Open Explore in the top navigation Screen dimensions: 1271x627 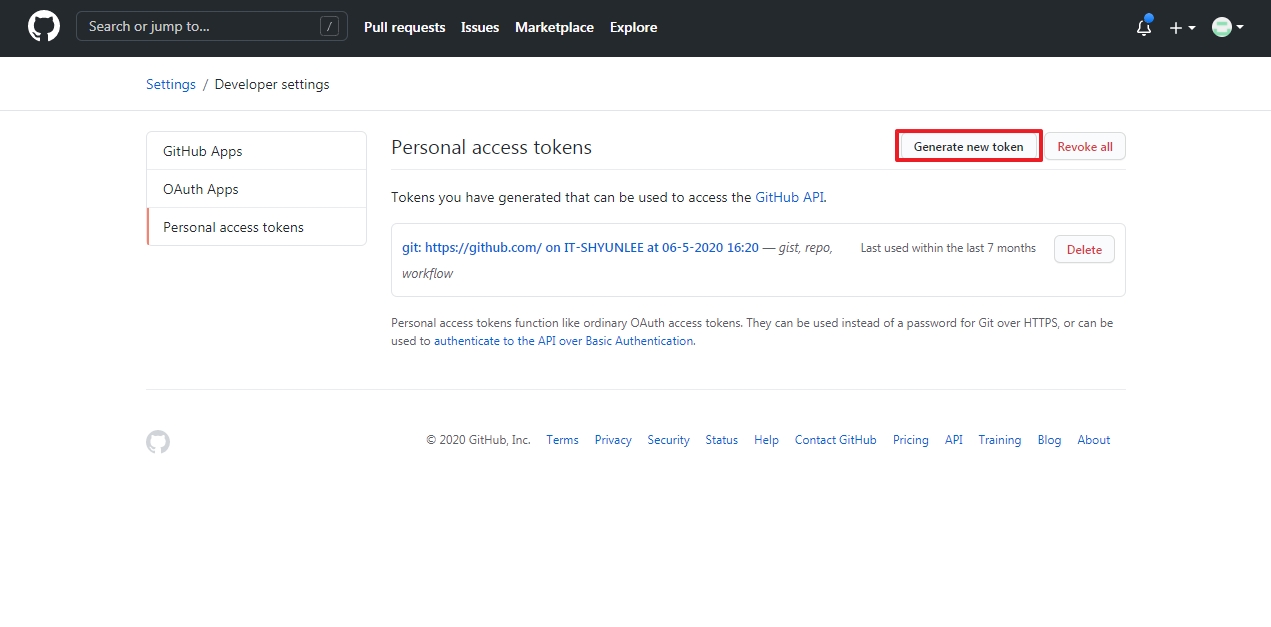pos(633,27)
